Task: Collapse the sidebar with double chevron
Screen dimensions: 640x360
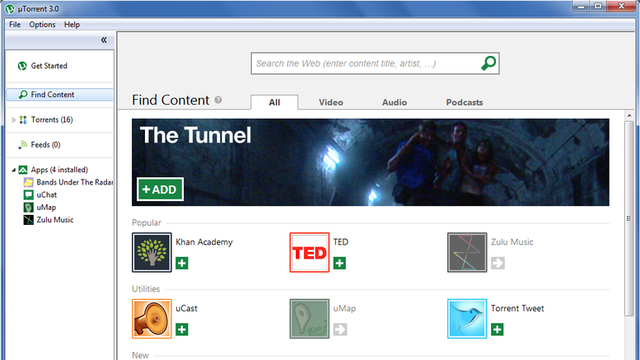Action: (x=104, y=40)
